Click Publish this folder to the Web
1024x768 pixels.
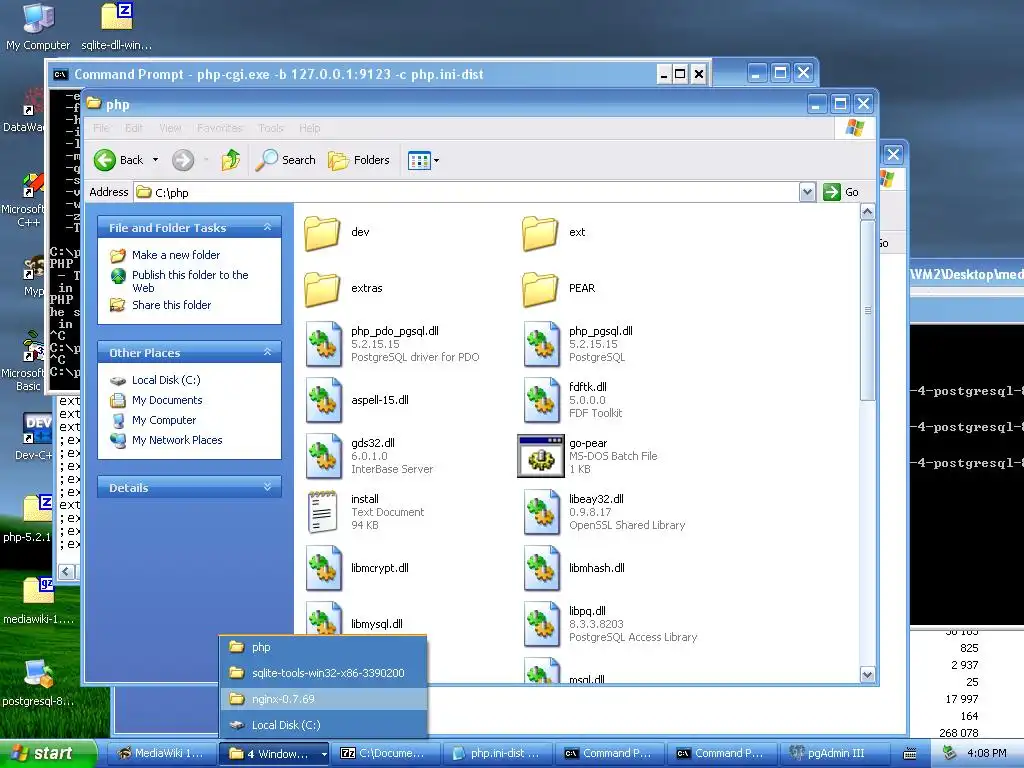(190, 281)
